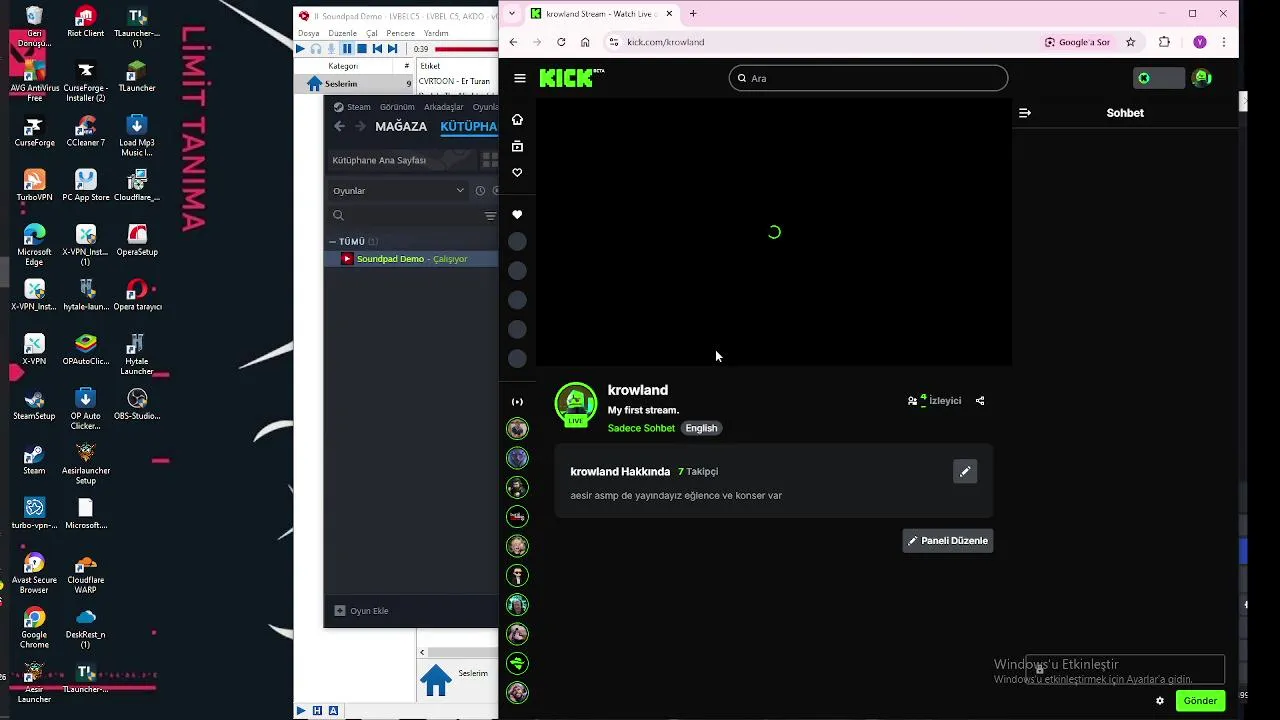Toggle the Soundpad headphones output

[x=316, y=49]
